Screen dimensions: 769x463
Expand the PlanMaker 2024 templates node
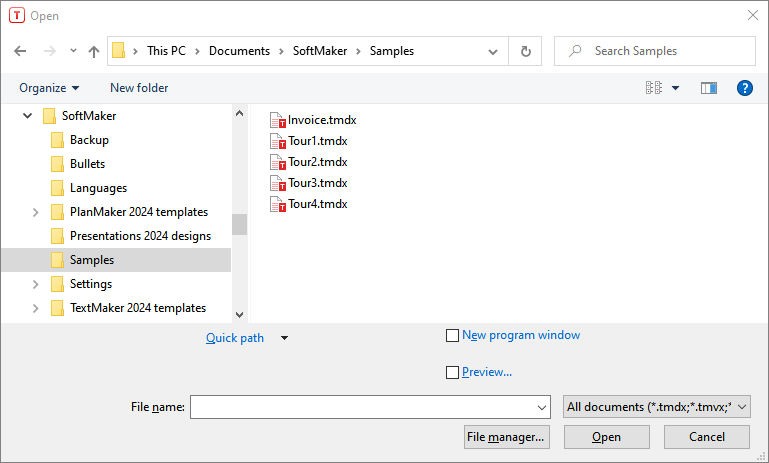(35, 212)
